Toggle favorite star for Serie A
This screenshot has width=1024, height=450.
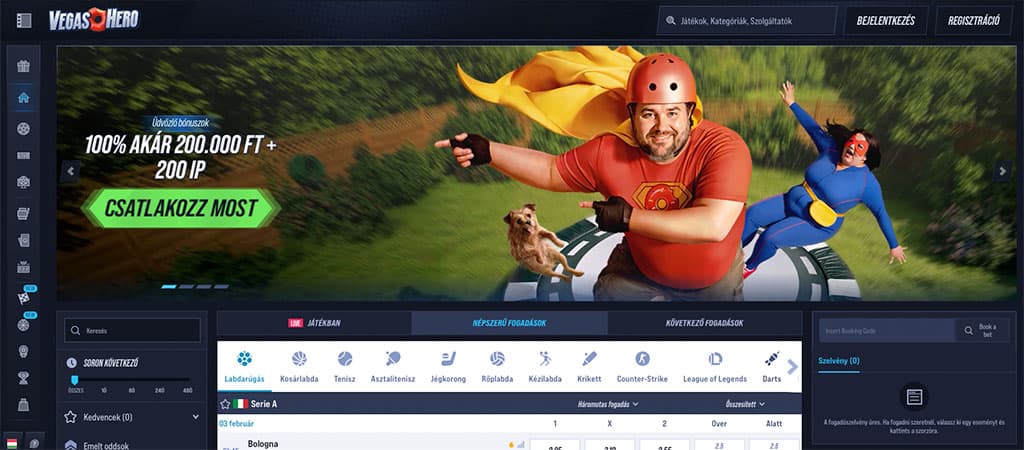click(x=225, y=404)
